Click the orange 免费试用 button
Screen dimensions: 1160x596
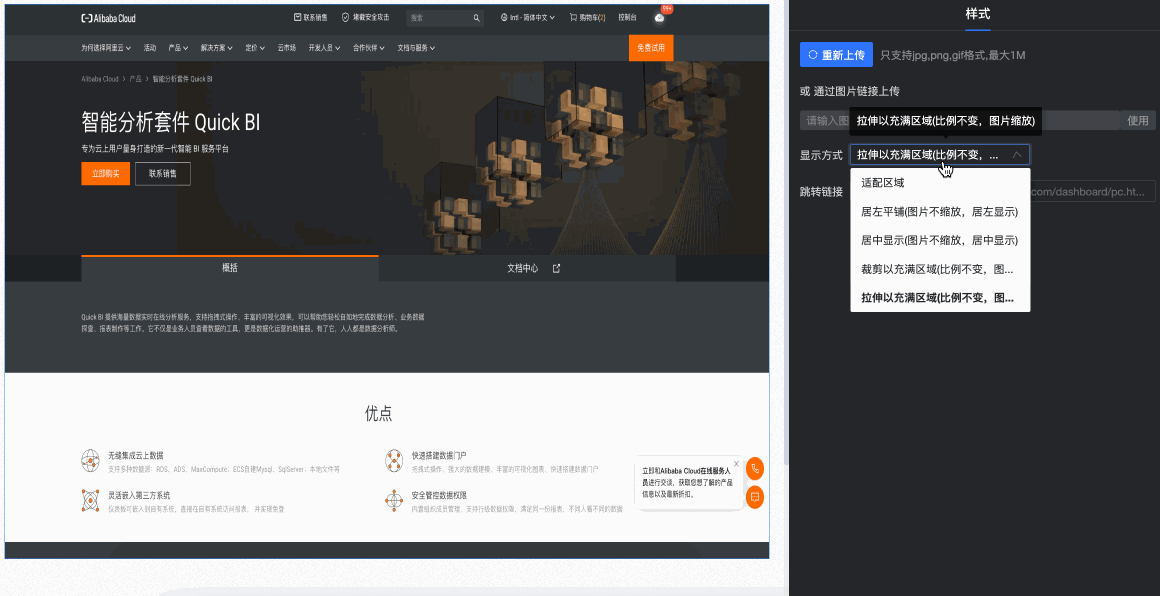pyautogui.click(x=650, y=48)
